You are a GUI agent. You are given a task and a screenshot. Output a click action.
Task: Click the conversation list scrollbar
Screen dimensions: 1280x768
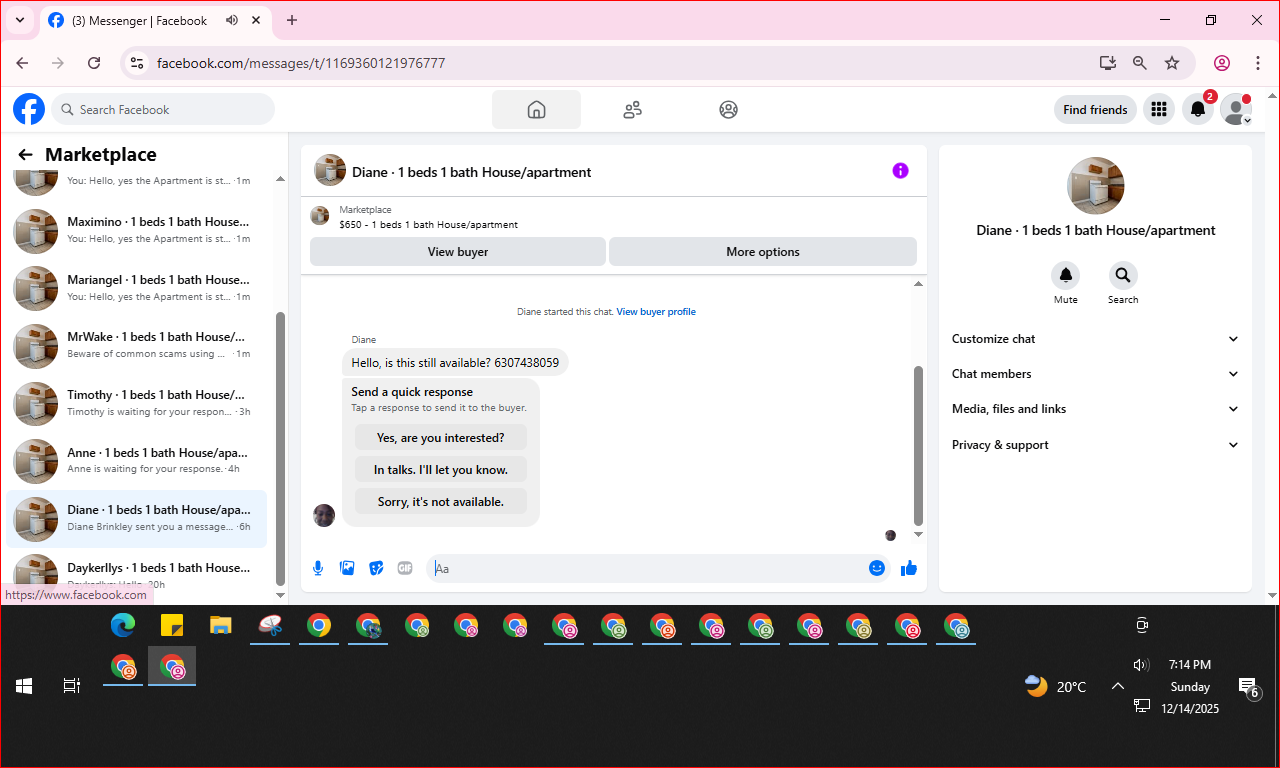point(280,448)
